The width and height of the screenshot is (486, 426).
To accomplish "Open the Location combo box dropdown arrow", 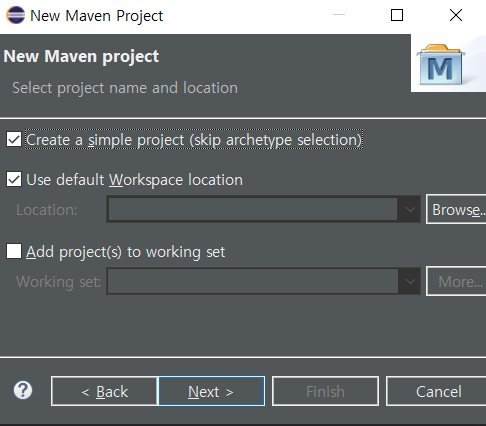I will (x=410, y=210).
